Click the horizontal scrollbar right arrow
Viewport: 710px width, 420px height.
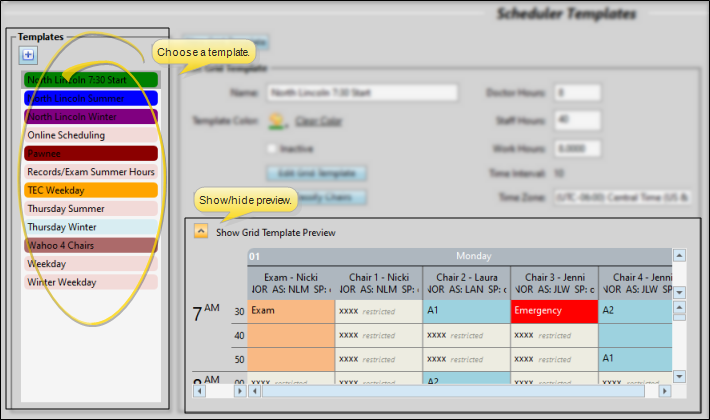coord(663,391)
